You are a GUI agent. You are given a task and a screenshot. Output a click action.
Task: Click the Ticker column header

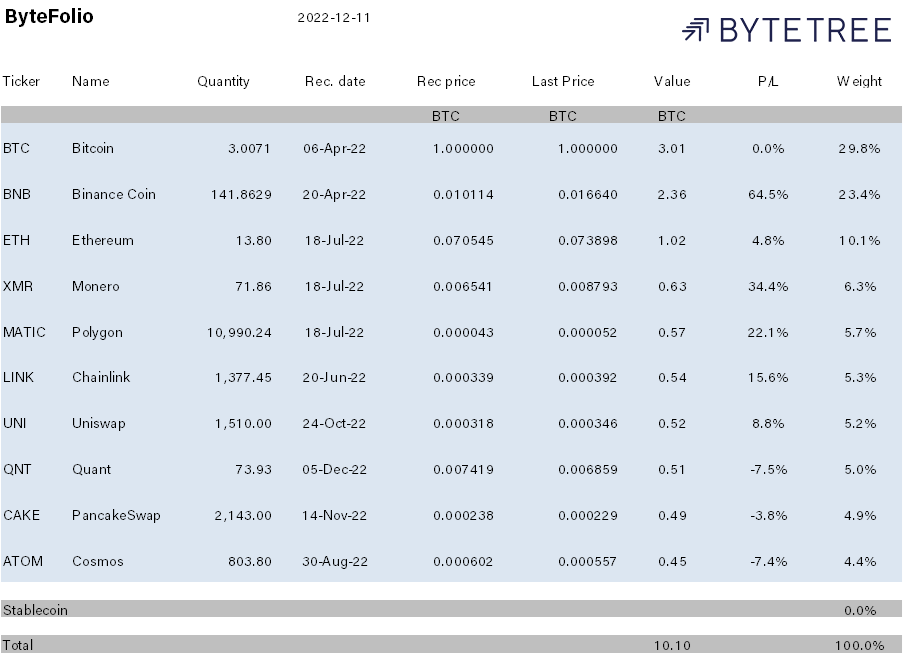[21, 81]
